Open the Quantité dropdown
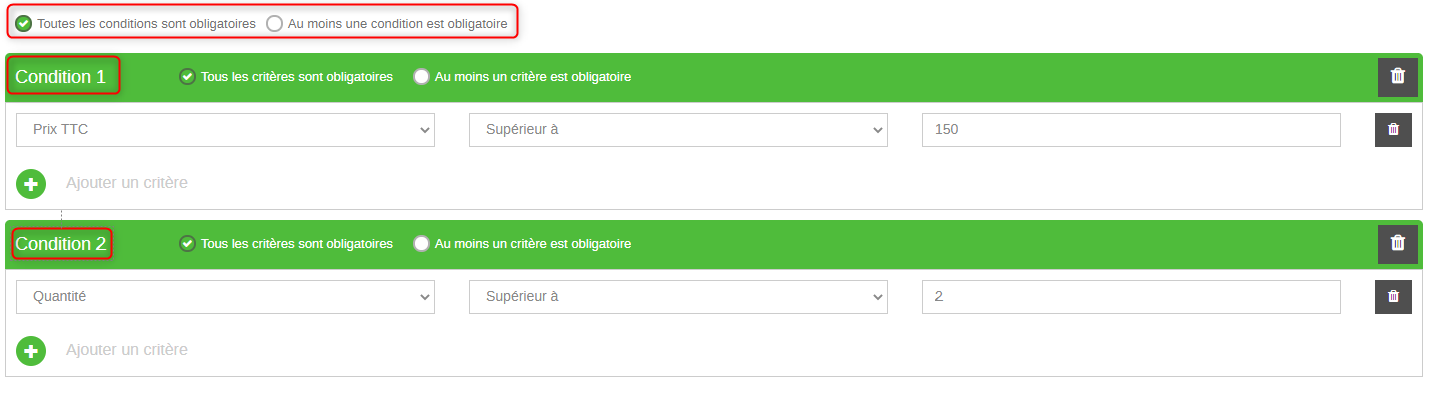This screenshot has width=1436, height=397. tap(225, 296)
